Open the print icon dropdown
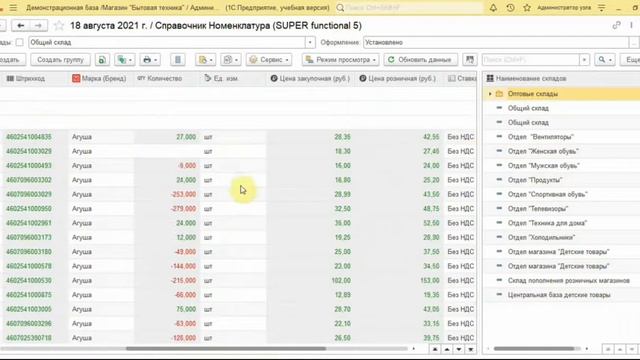Image resolution: width=640 pixels, height=360 pixels. [x=150, y=60]
